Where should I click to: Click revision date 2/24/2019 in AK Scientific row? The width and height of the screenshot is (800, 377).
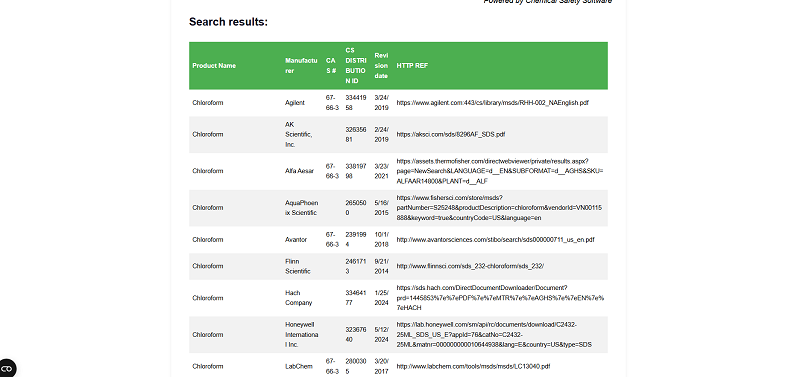click(381, 135)
